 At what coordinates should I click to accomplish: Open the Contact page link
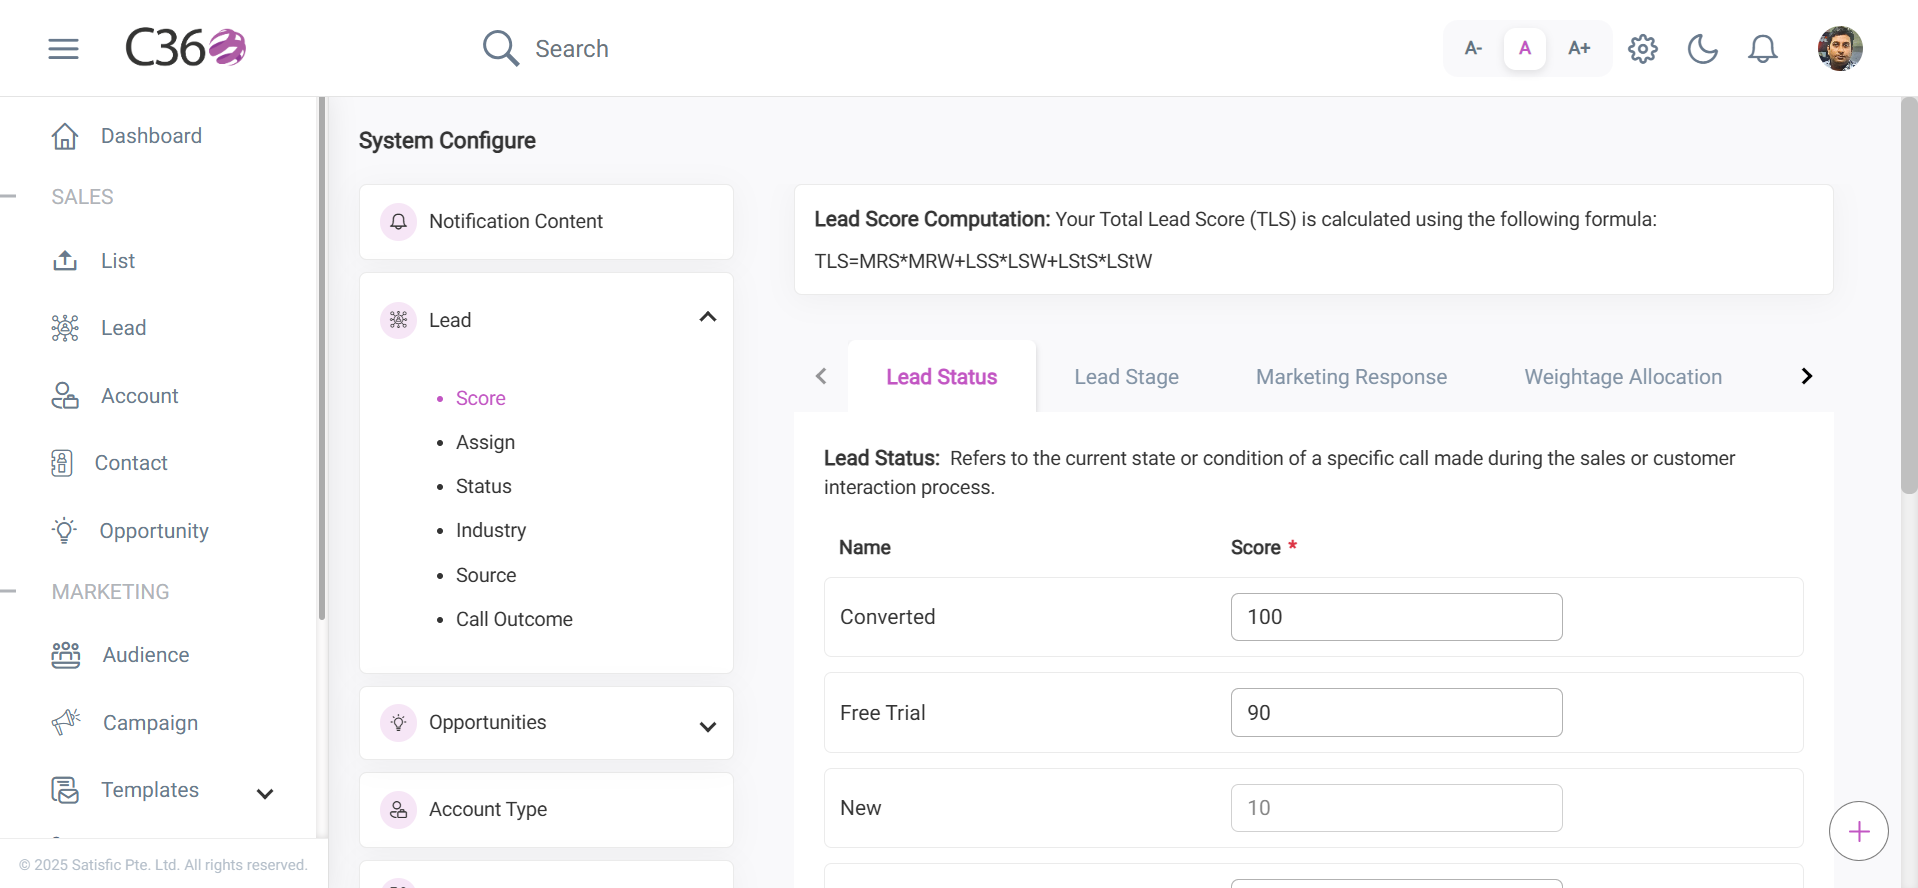coord(131,463)
